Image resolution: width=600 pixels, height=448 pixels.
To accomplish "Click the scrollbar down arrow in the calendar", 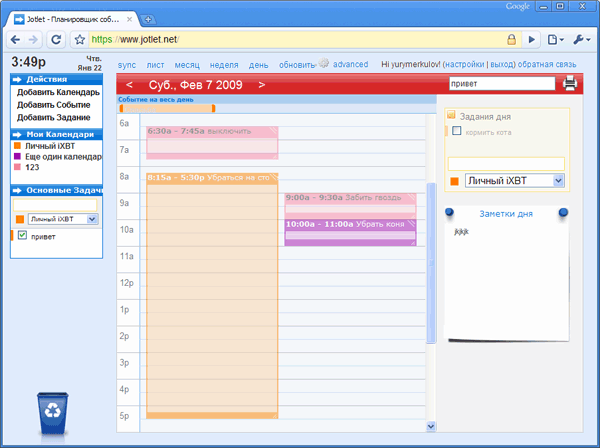I will (431, 426).
